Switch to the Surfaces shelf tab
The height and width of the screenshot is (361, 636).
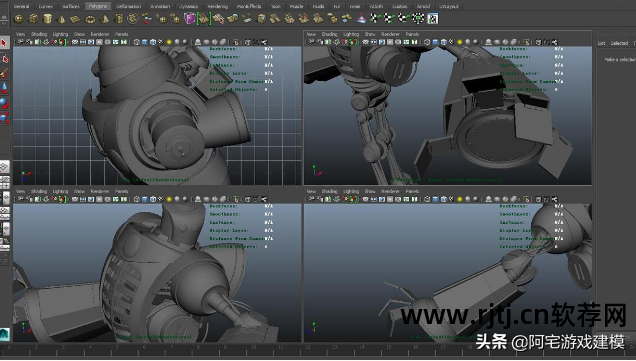[71, 6]
